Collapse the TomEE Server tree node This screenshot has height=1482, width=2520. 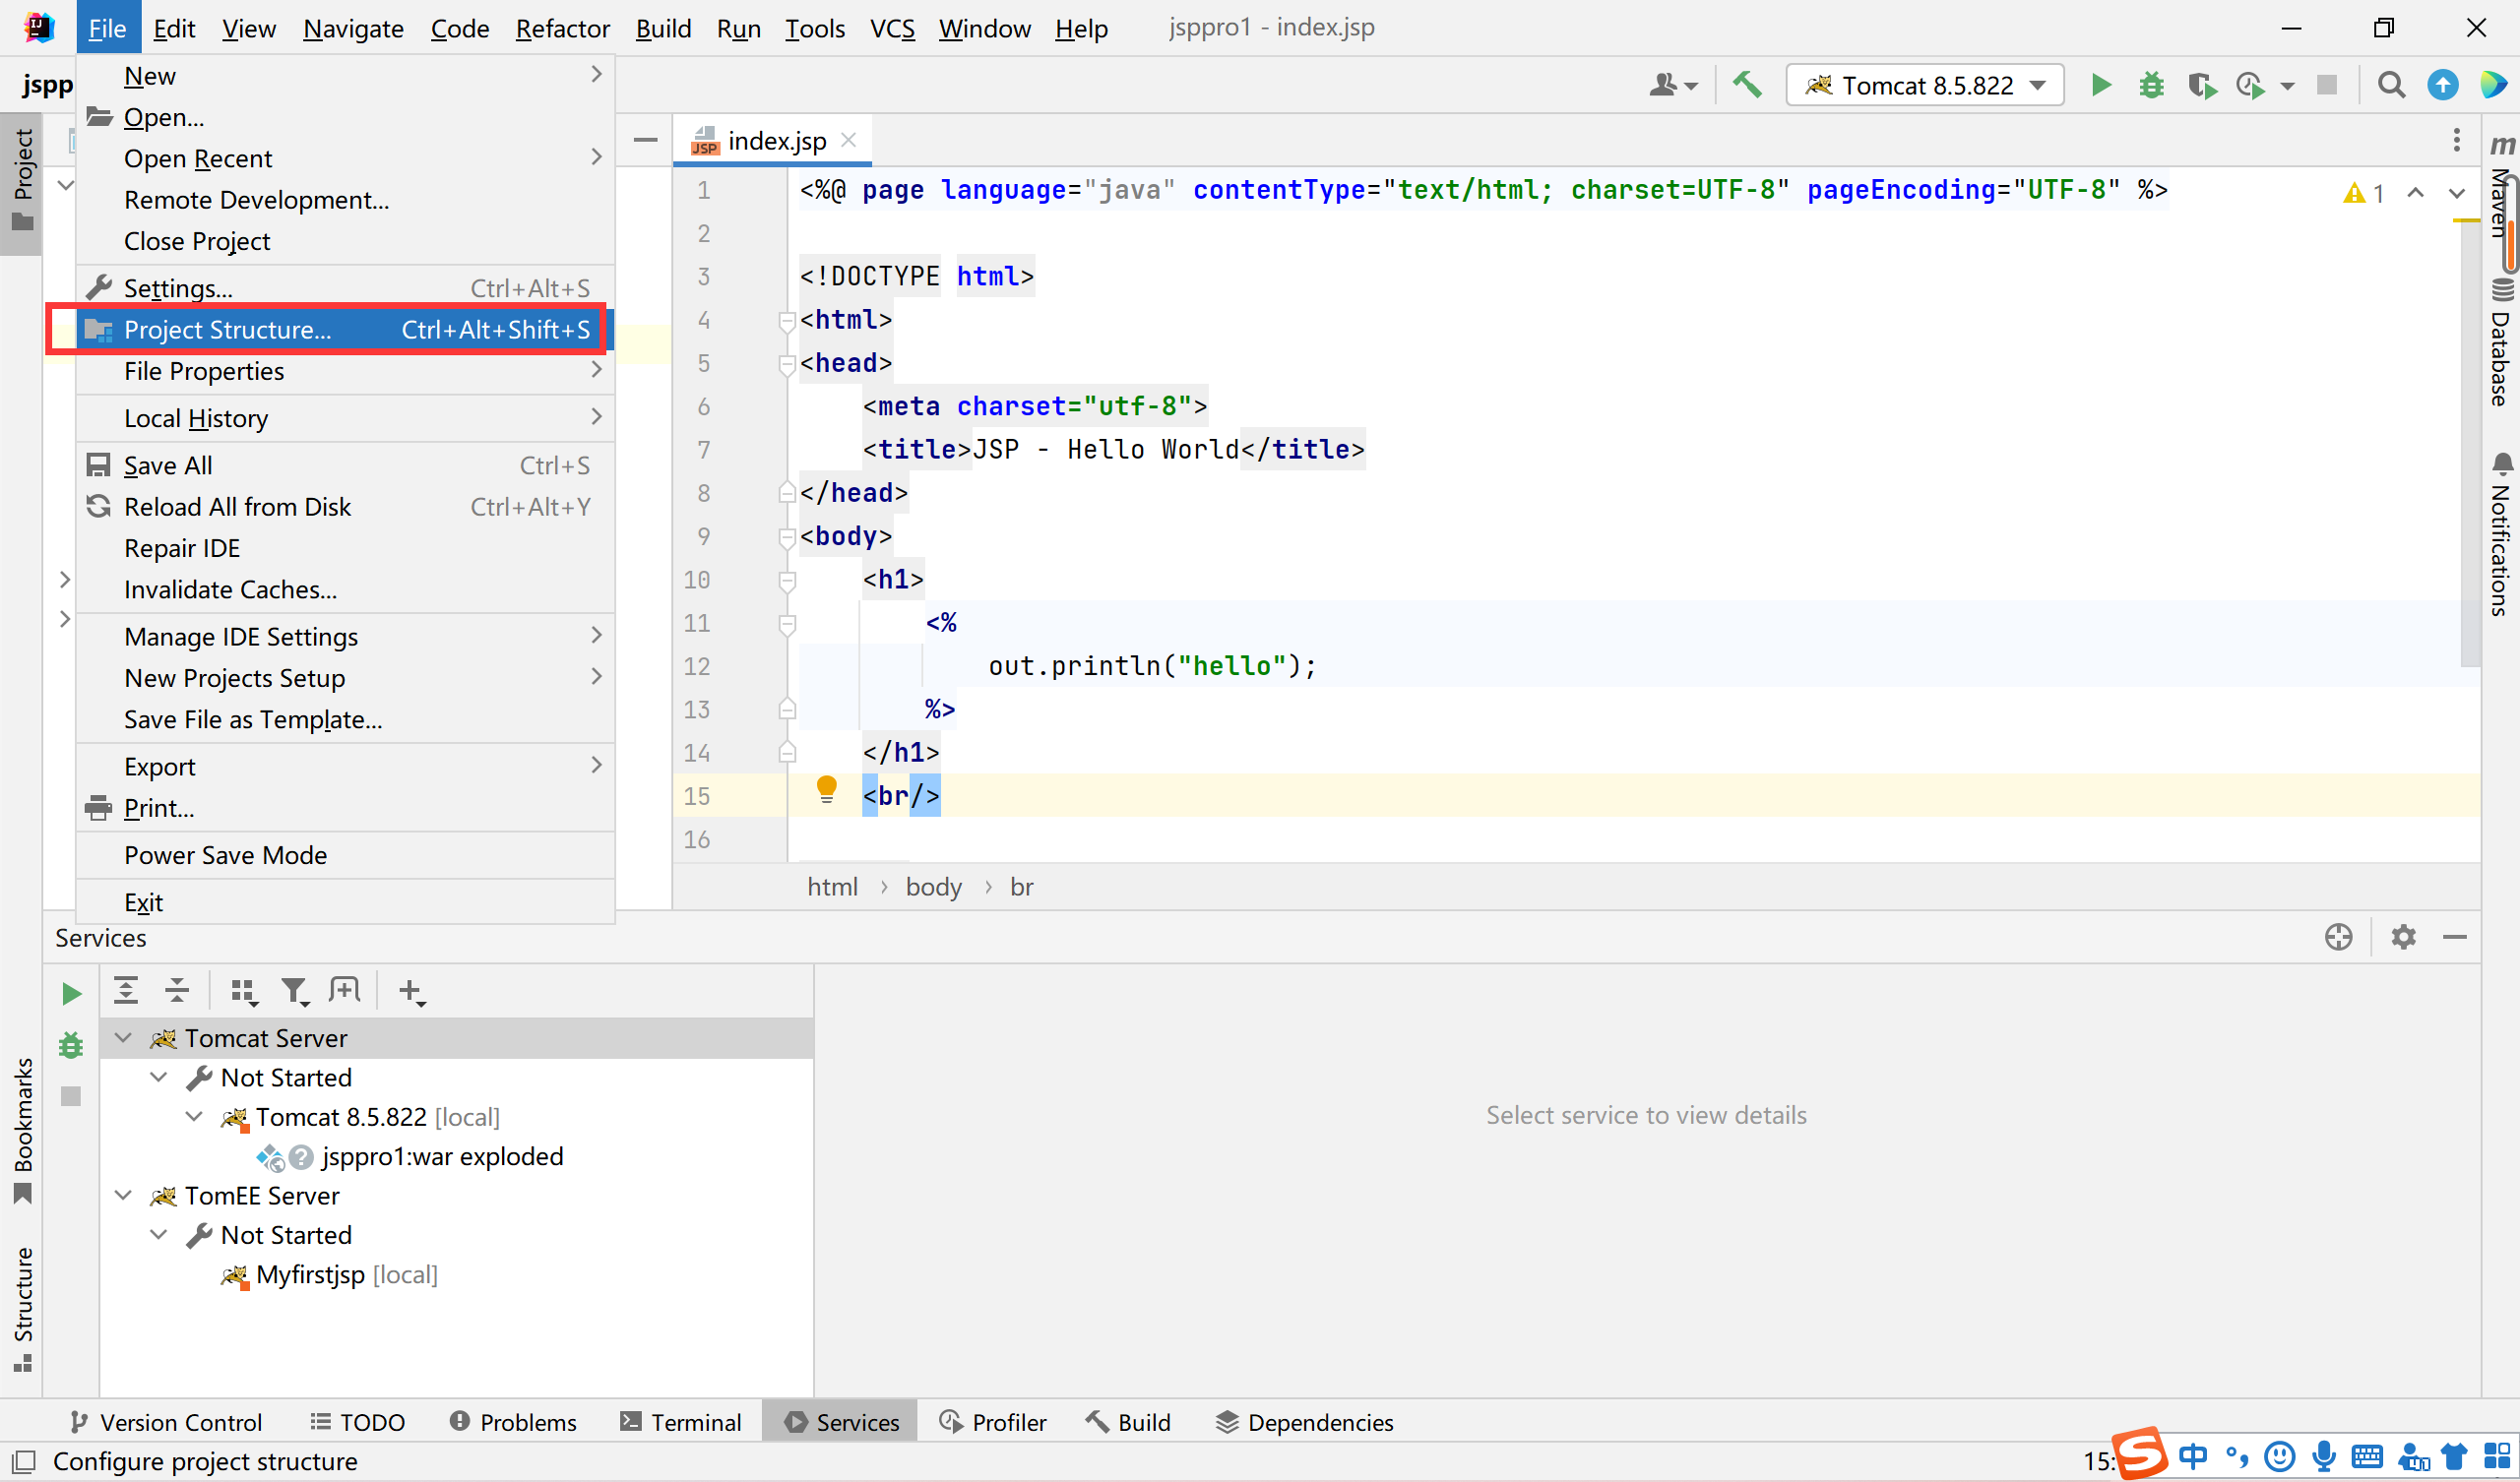pyautogui.click(x=123, y=1195)
